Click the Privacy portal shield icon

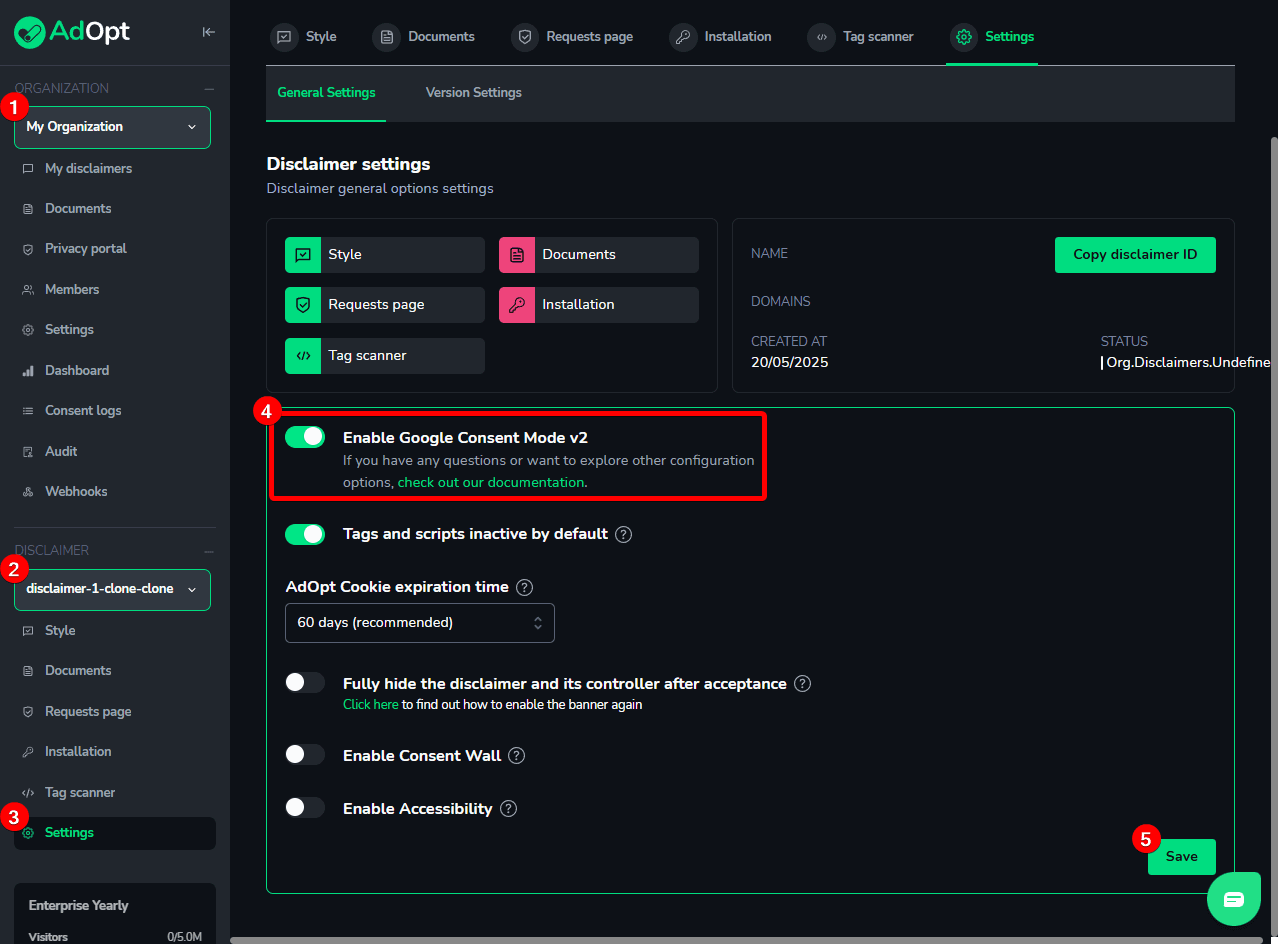(28, 249)
